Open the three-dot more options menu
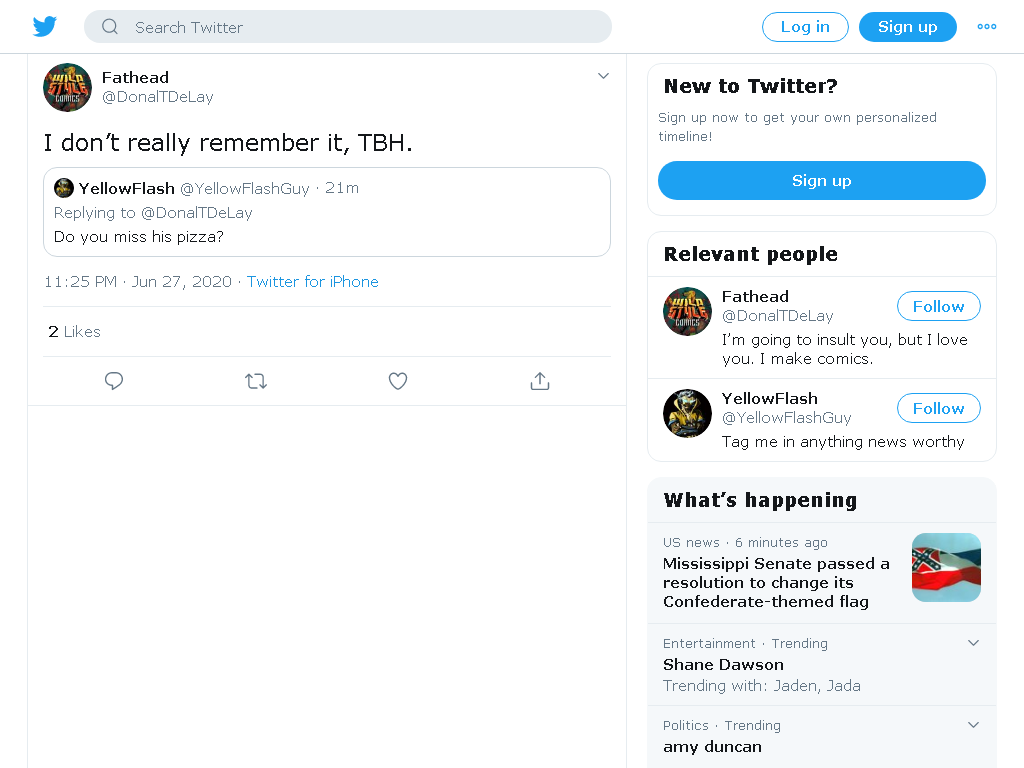The height and width of the screenshot is (768, 1024). (x=986, y=27)
